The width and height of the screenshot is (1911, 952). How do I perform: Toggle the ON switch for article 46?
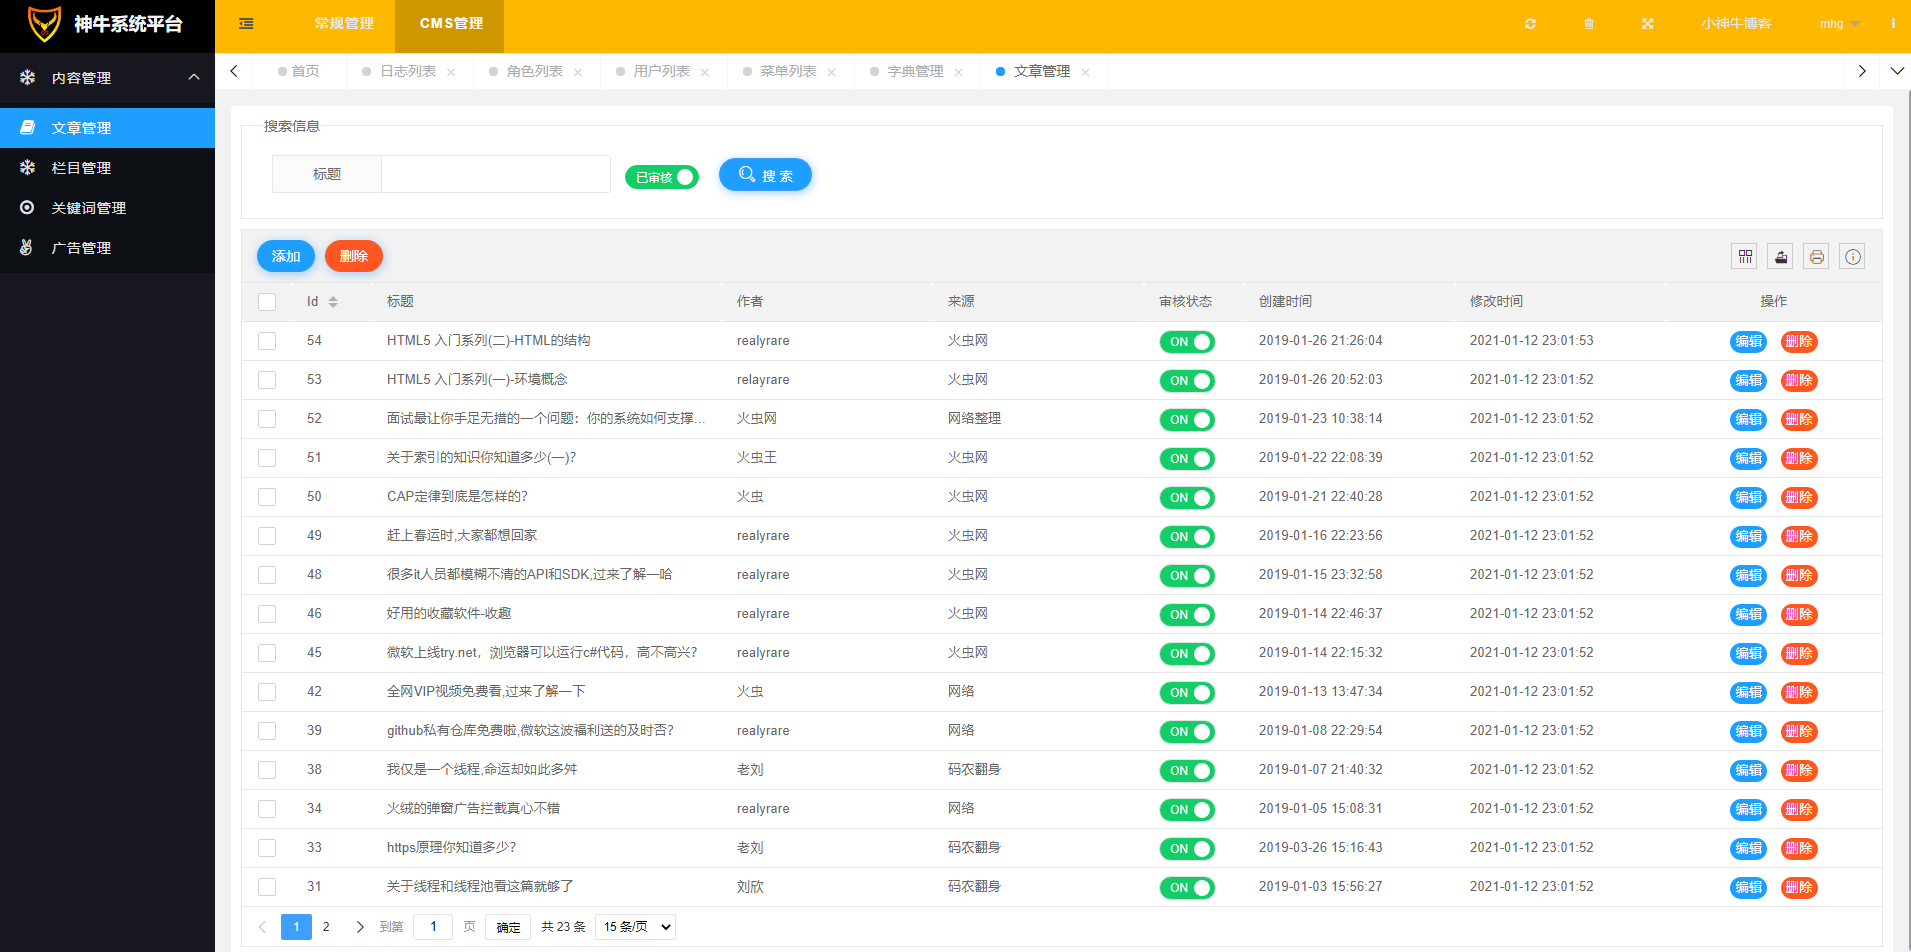pyautogui.click(x=1187, y=615)
